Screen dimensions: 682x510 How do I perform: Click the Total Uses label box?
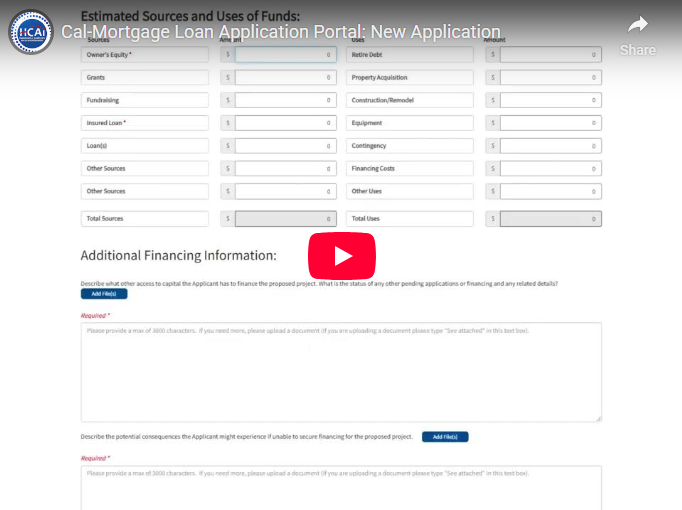click(410, 219)
